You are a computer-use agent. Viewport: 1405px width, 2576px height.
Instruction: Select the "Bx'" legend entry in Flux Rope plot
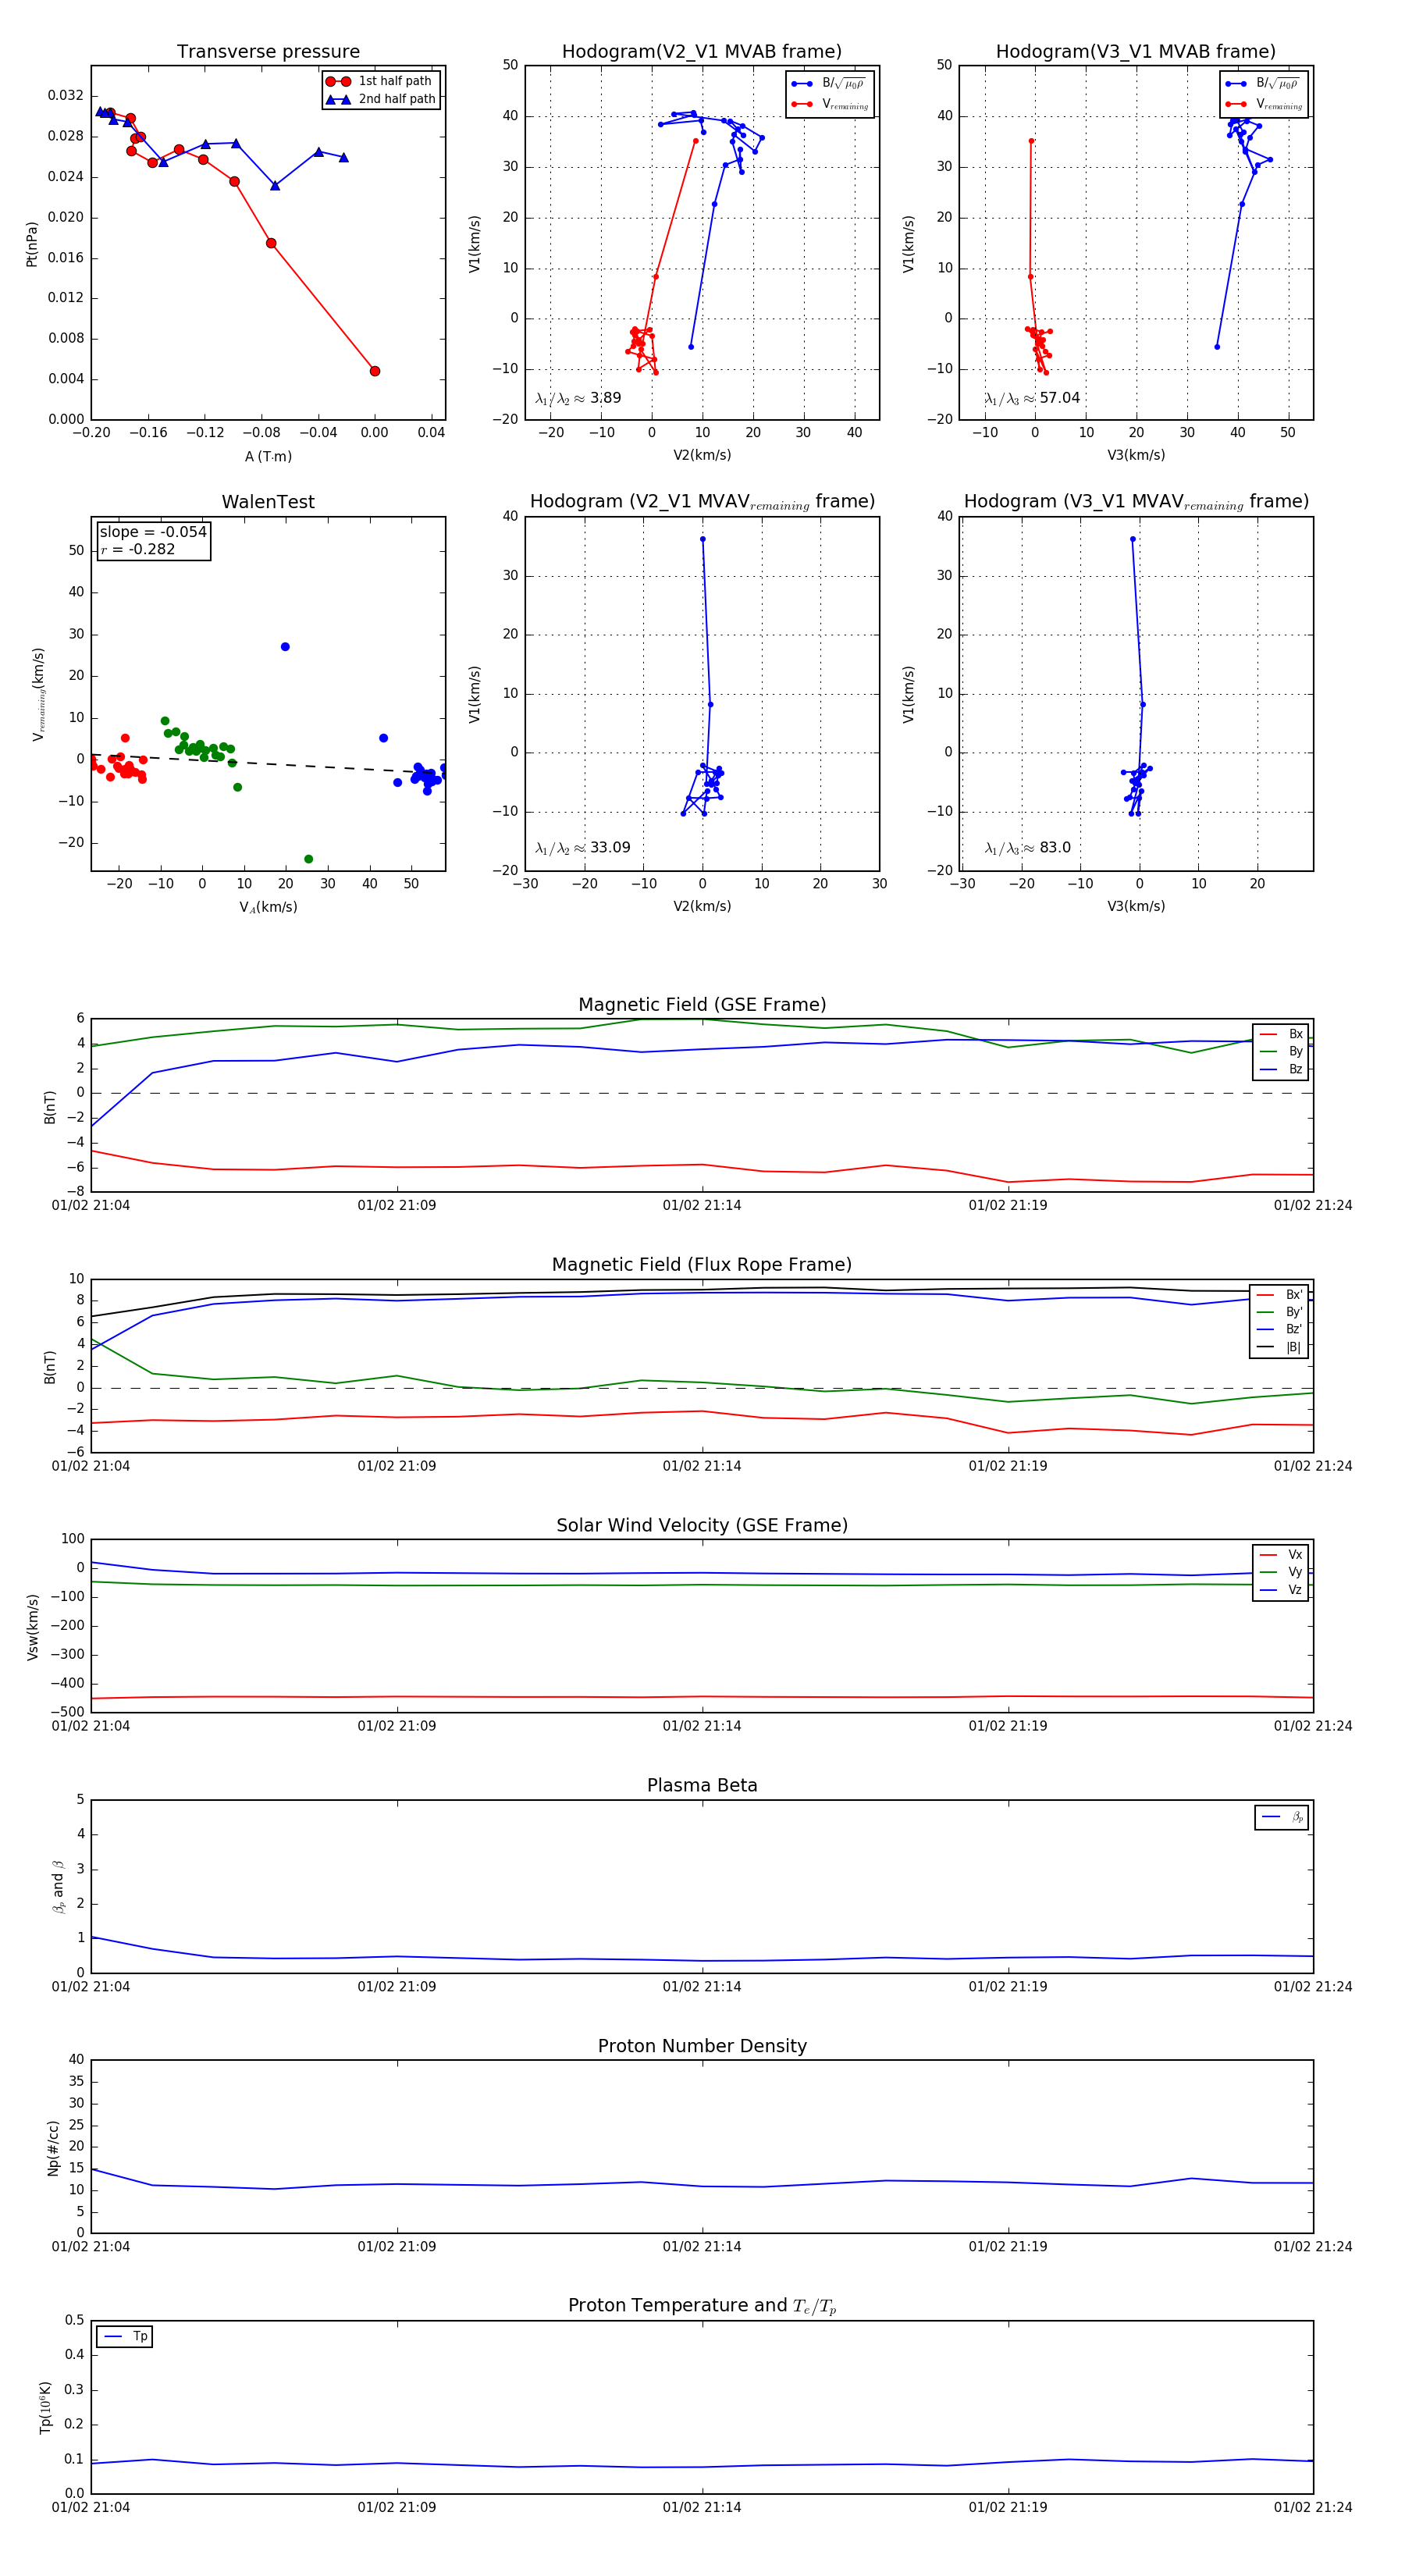pos(1279,1295)
